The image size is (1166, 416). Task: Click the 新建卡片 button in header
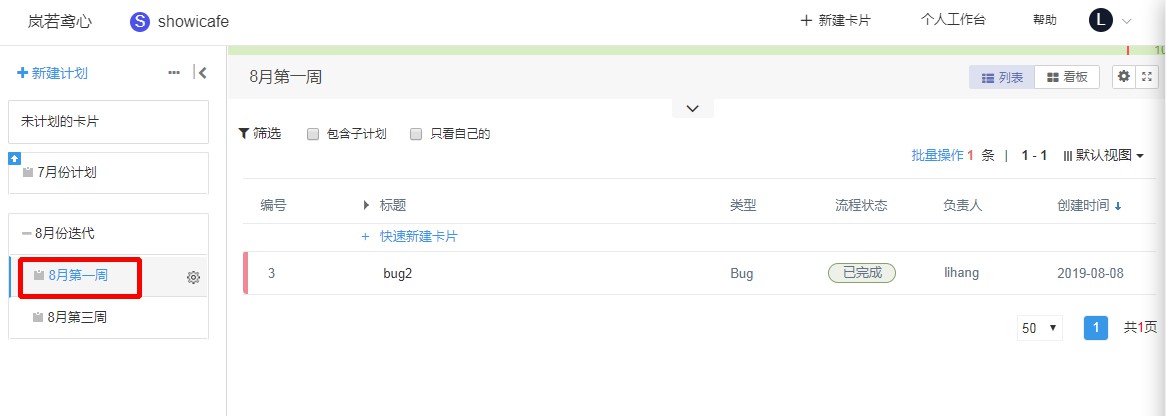(835, 21)
